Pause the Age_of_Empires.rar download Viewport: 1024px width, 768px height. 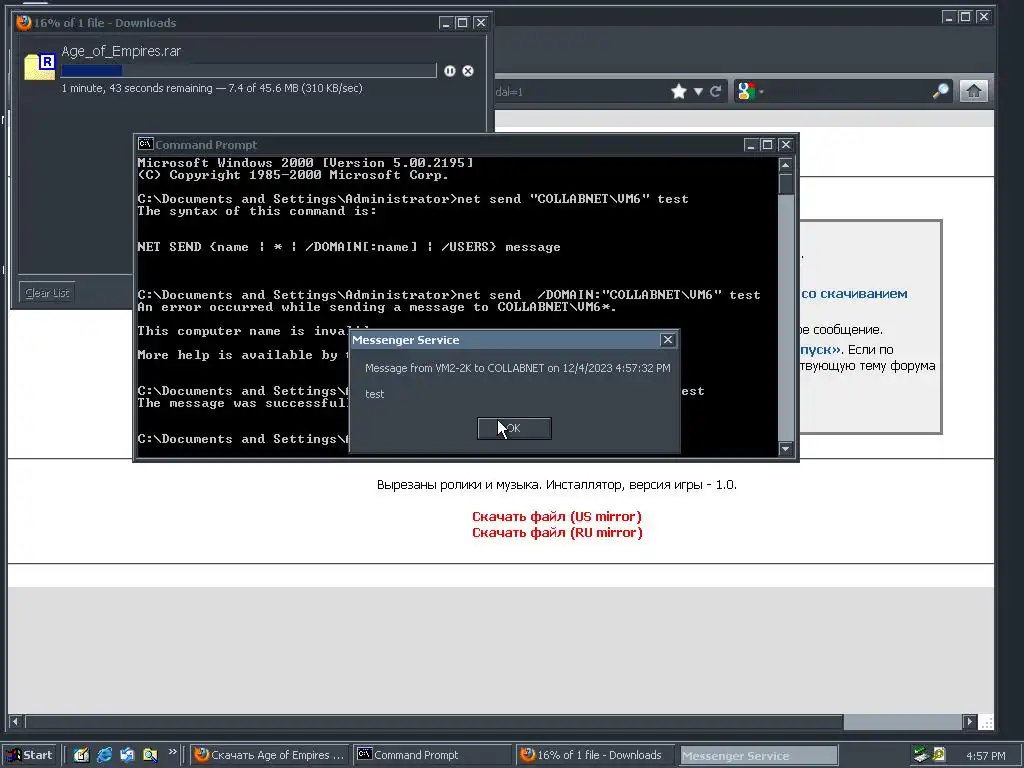pyautogui.click(x=450, y=71)
